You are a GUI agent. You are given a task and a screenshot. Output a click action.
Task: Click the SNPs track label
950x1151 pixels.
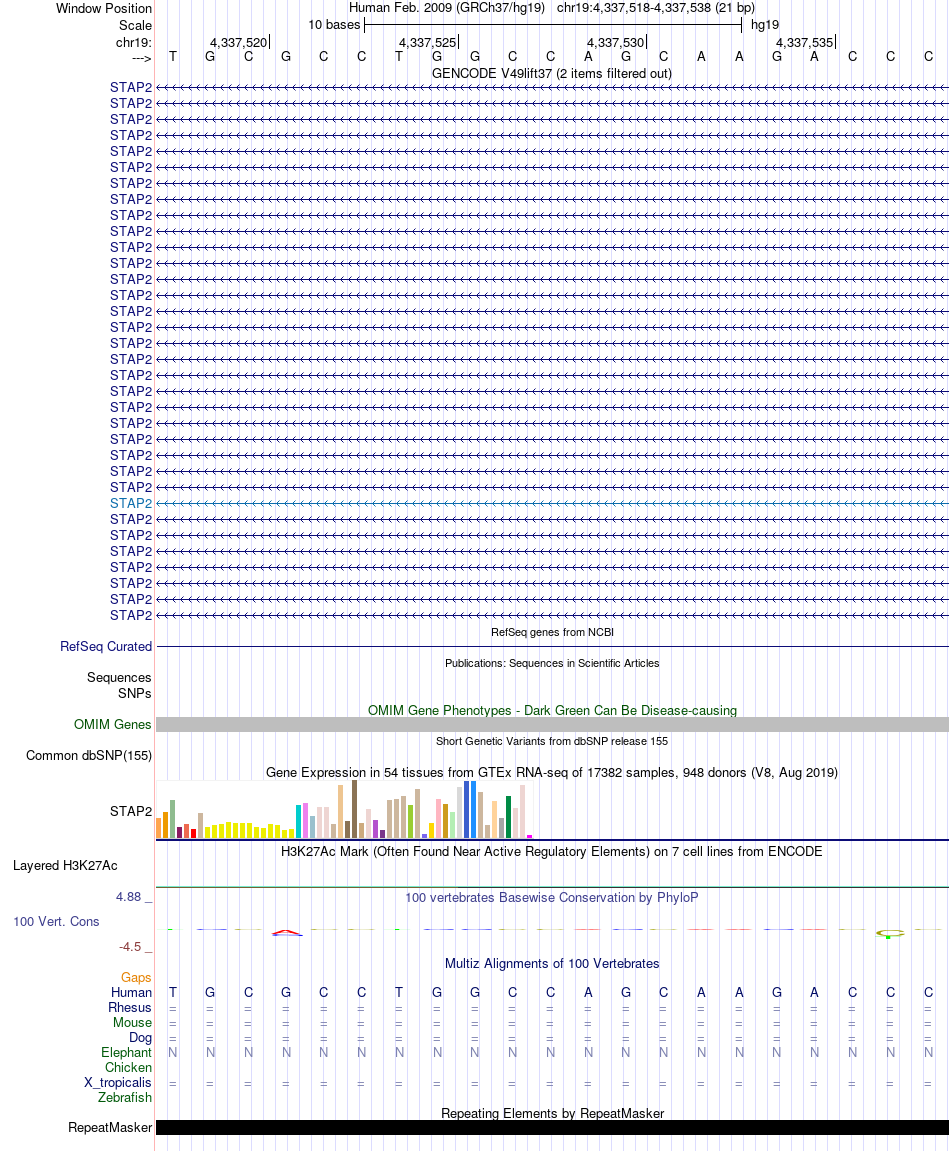[x=134, y=693]
